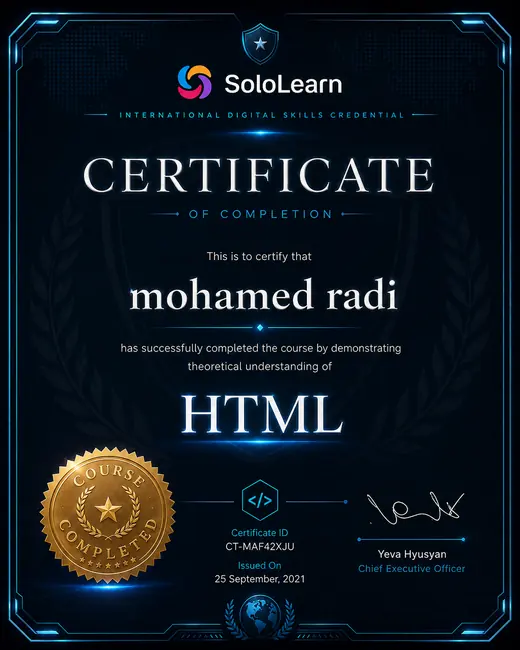The width and height of the screenshot is (520, 650).
Task: Click the name Yeva Hyusyan
Action: point(412,554)
